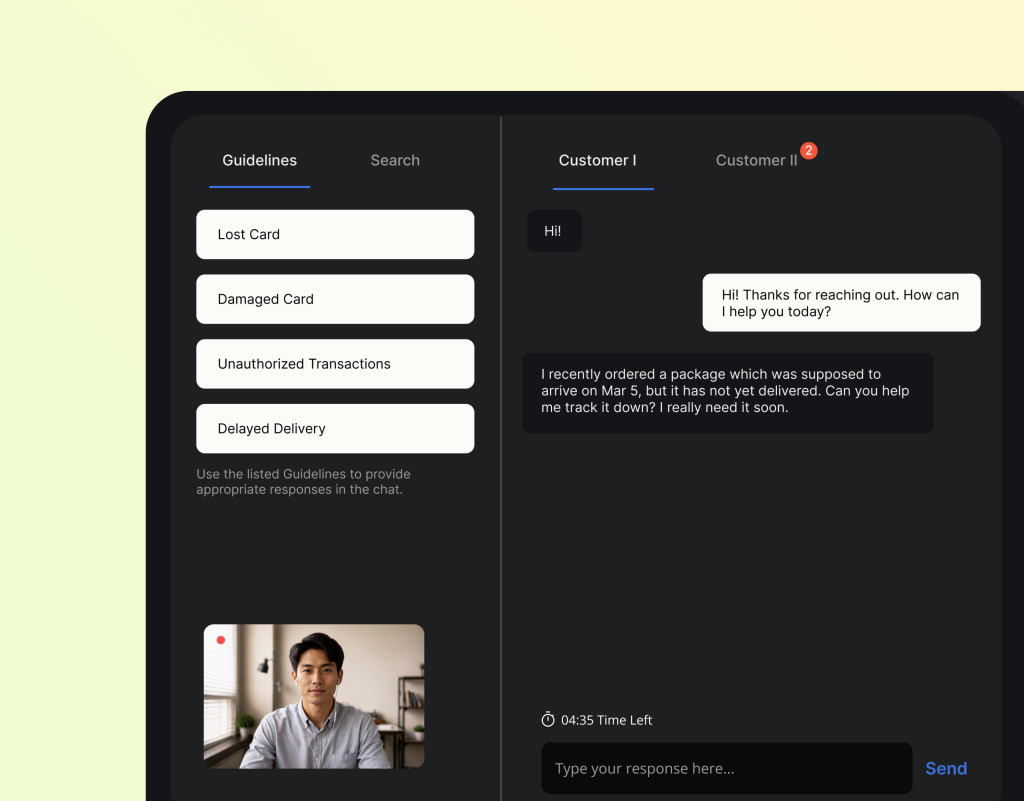Click the "04:35 Time Left" label
Viewport: 1024px width, 801px height.
point(606,720)
